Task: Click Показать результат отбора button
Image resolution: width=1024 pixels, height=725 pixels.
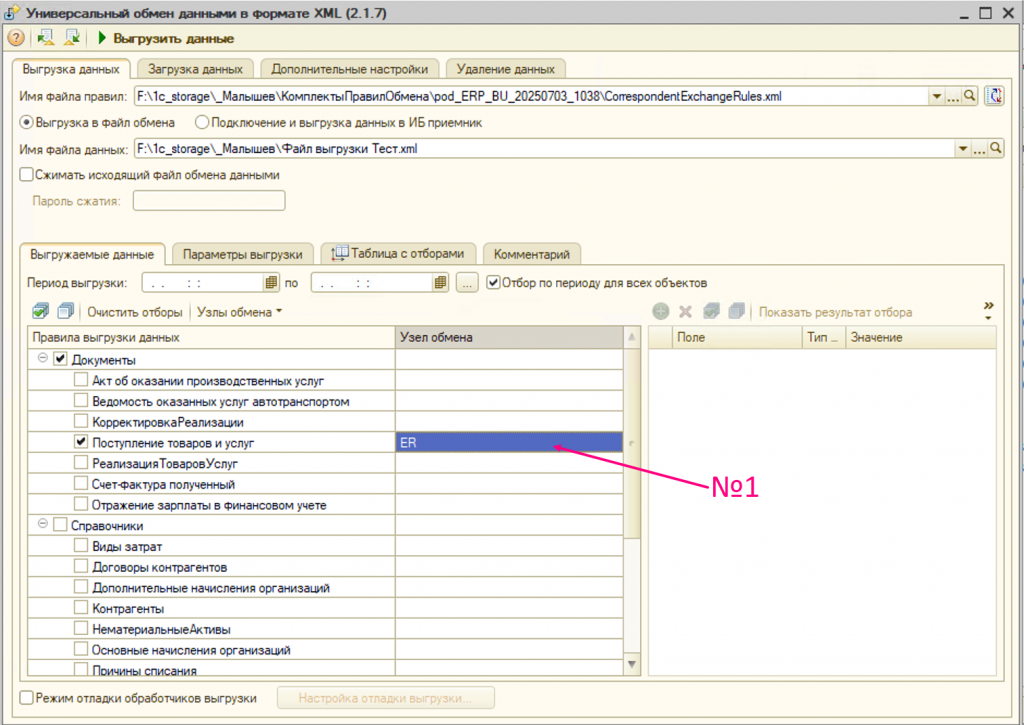Action: (x=835, y=312)
